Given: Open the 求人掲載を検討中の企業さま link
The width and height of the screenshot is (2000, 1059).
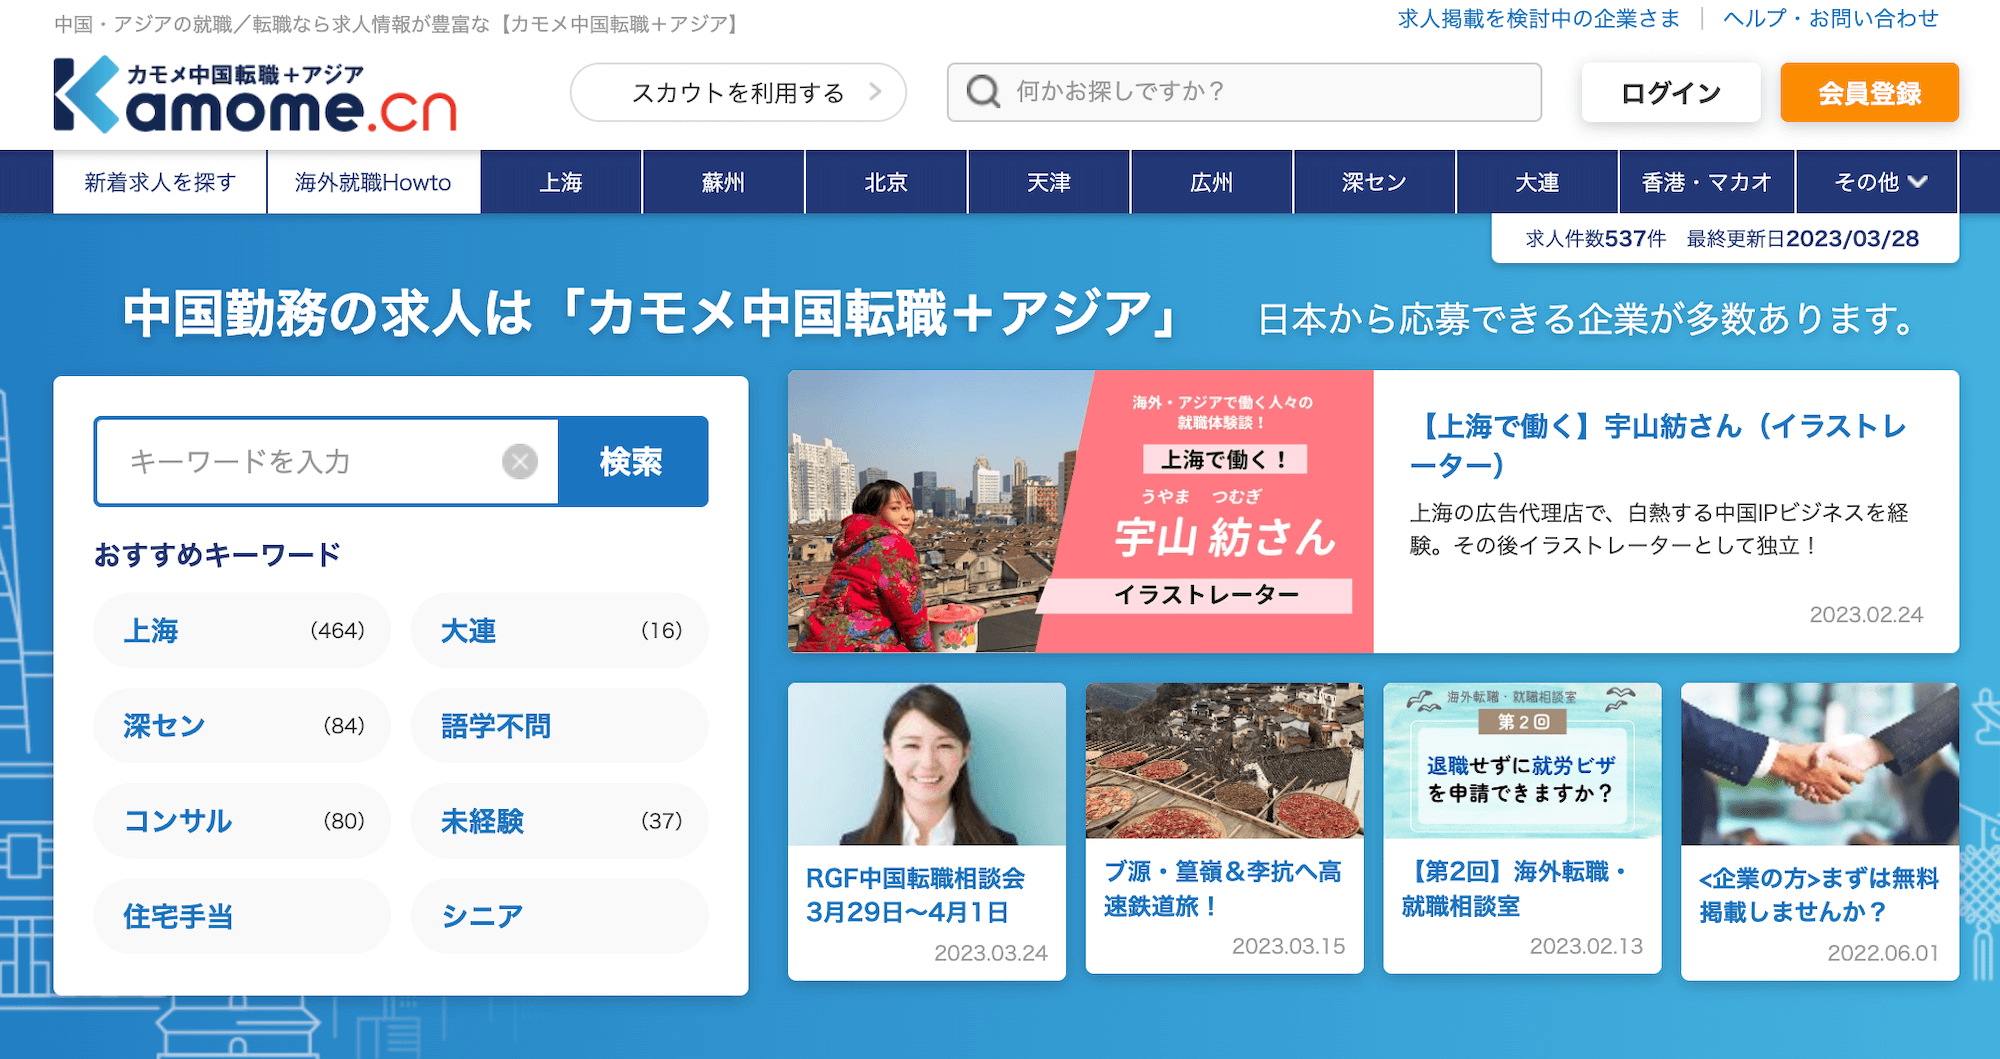Looking at the screenshot, I should [1538, 18].
